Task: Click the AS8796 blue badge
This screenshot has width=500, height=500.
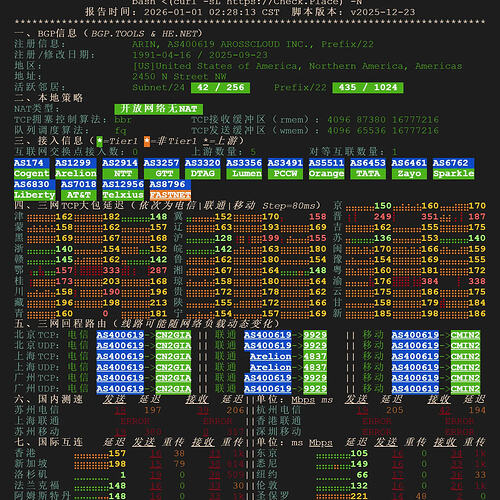Action: 170,184
